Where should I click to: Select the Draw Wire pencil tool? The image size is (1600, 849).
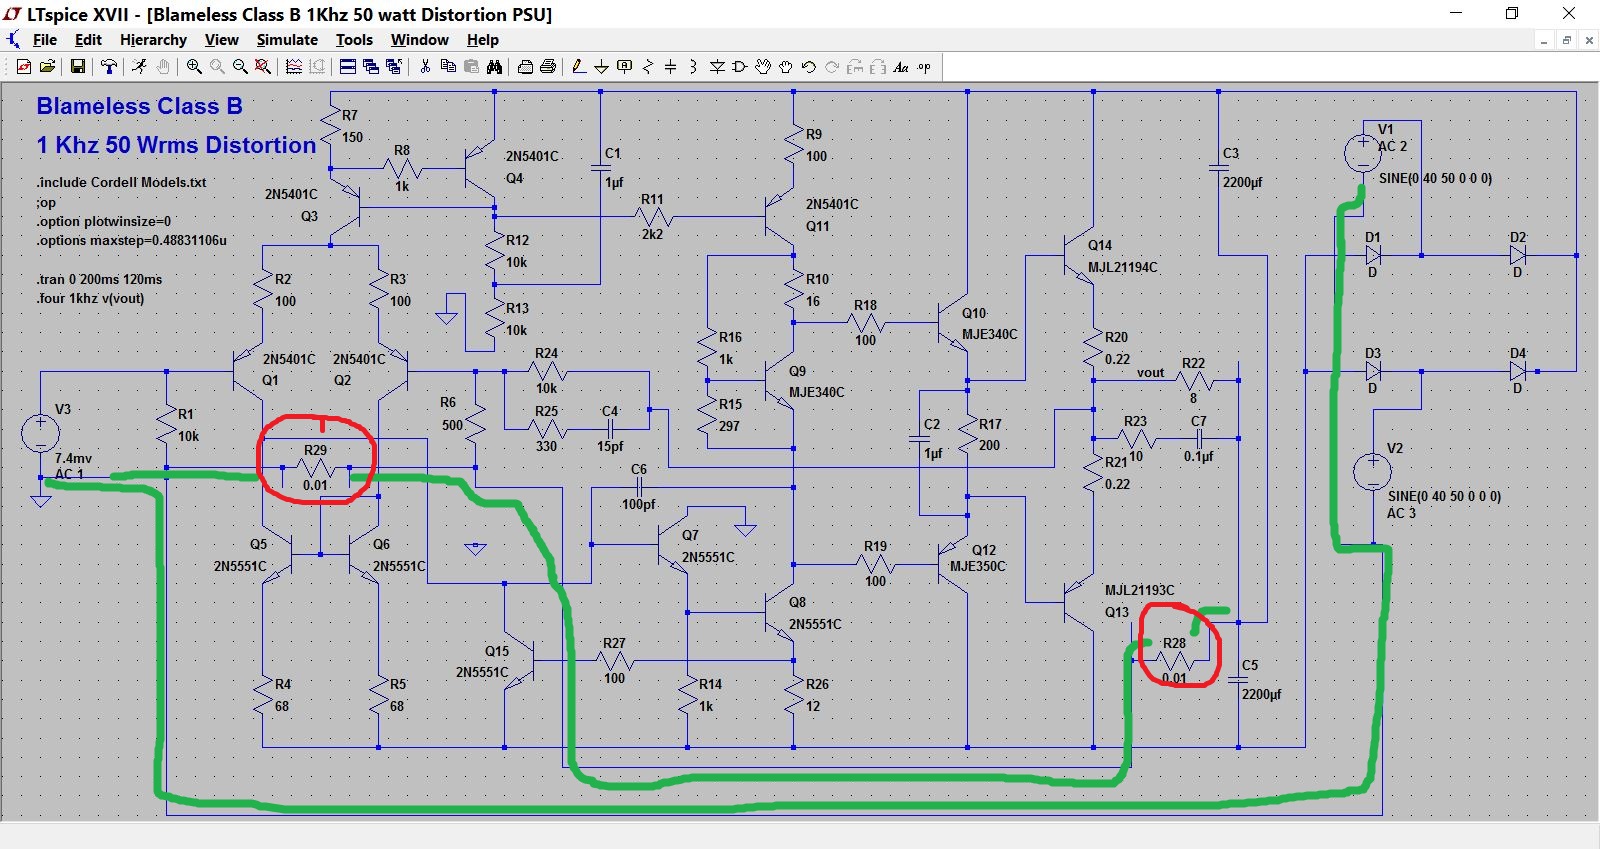pyautogui.click(x=579, y=67)
